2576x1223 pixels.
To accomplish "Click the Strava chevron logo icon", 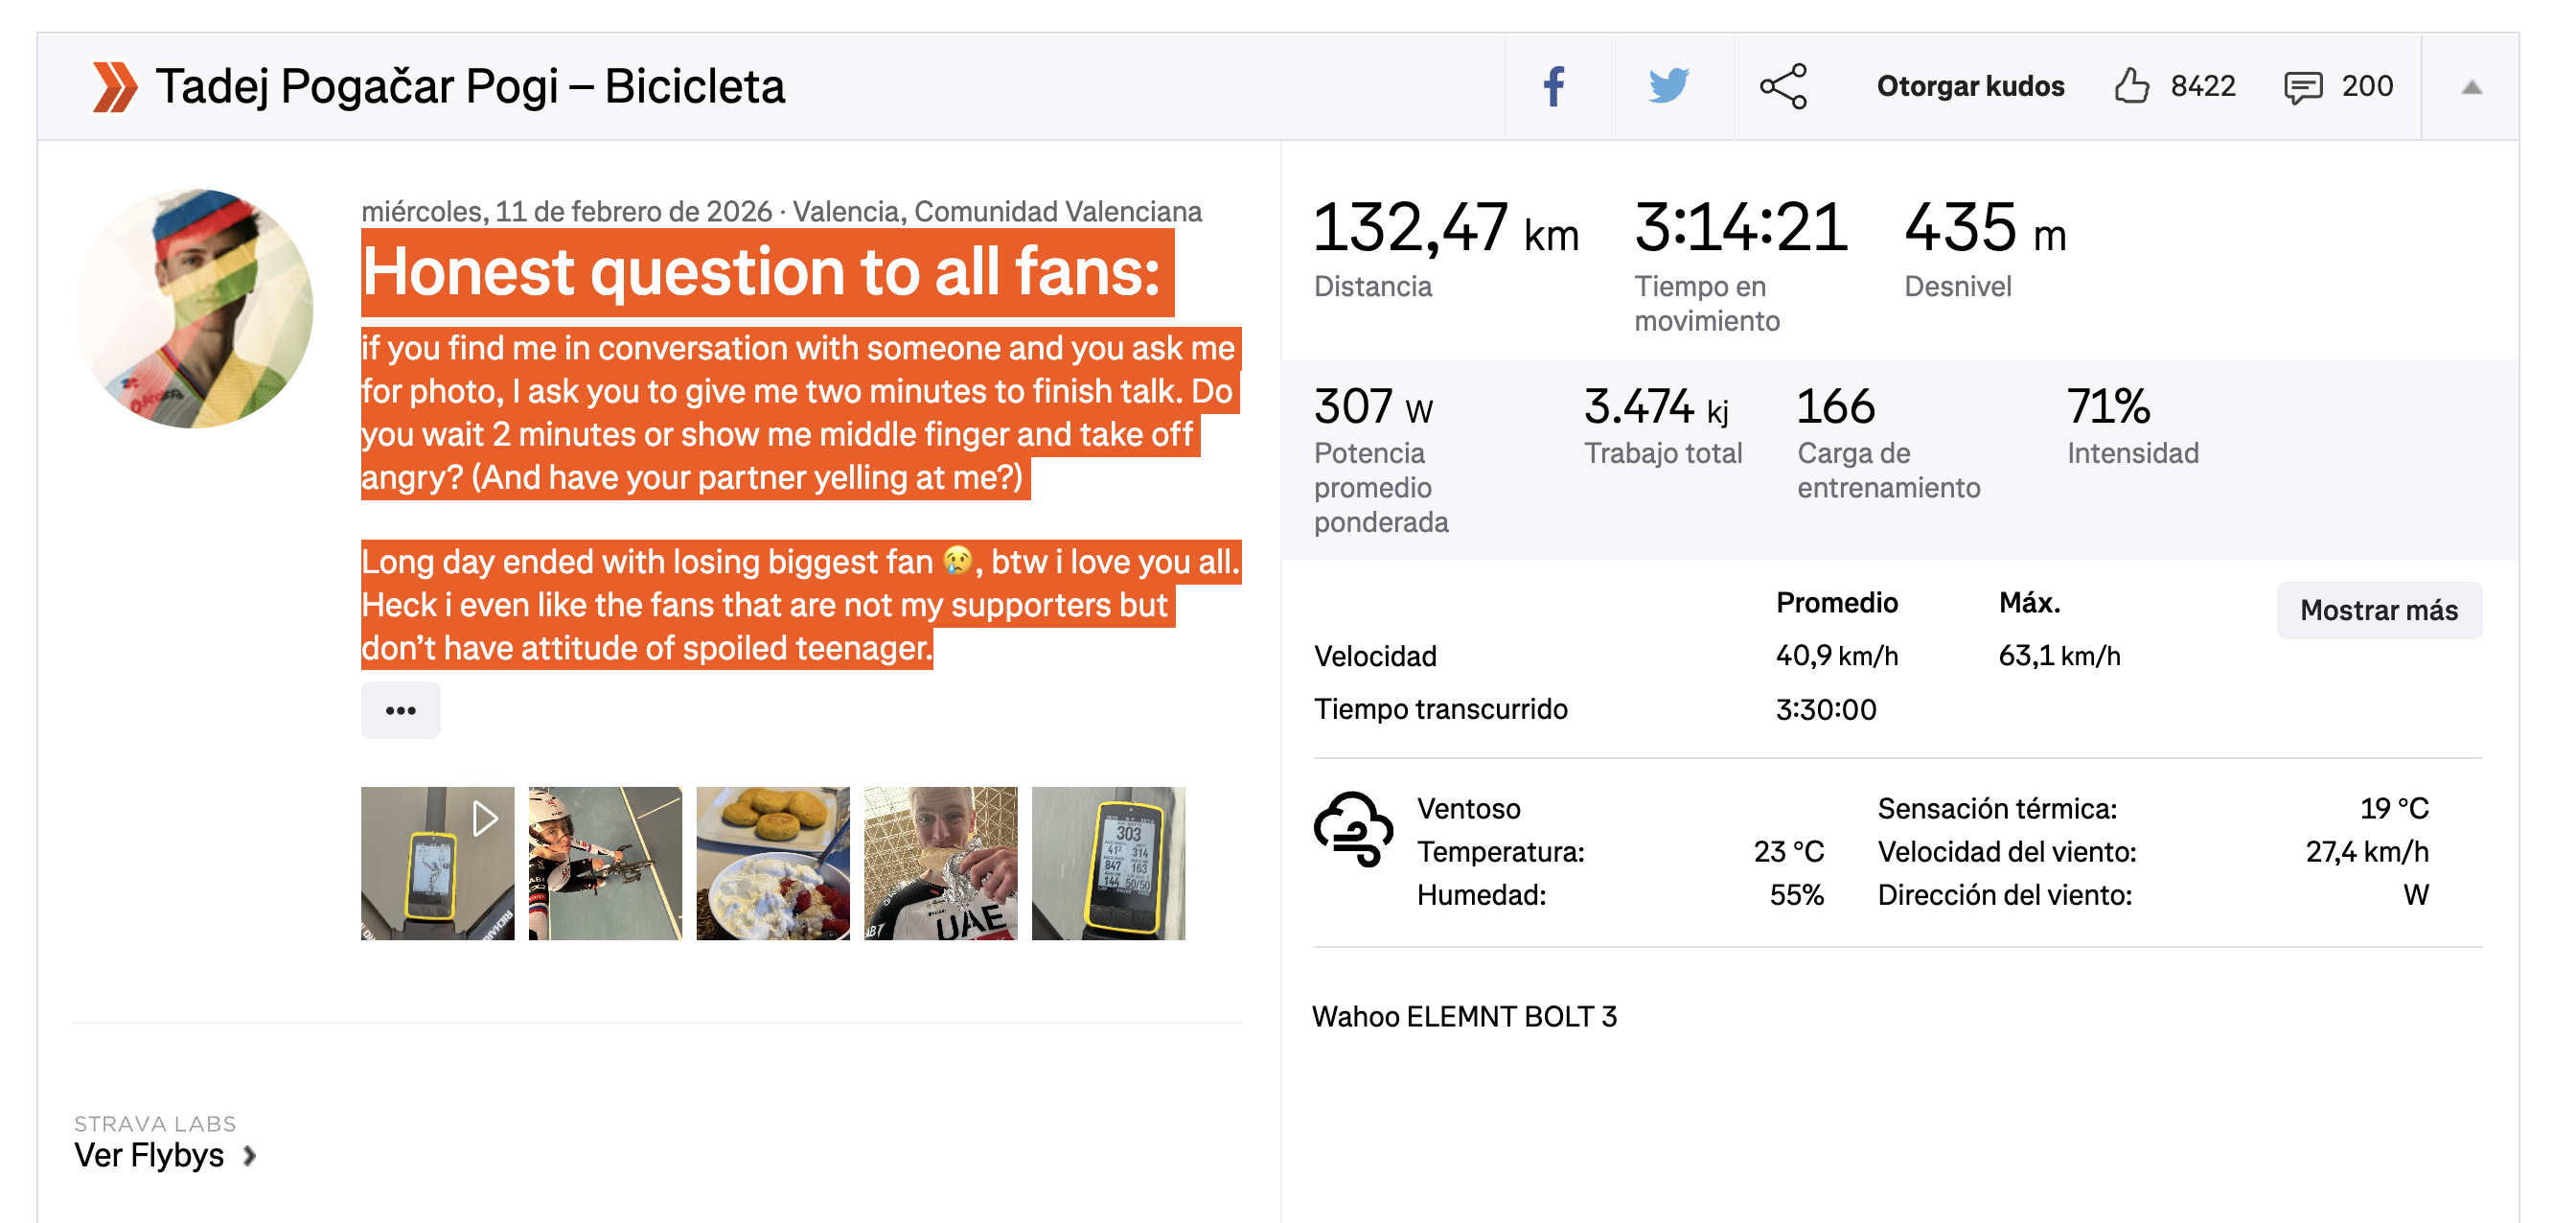I will tap(114, 87).
